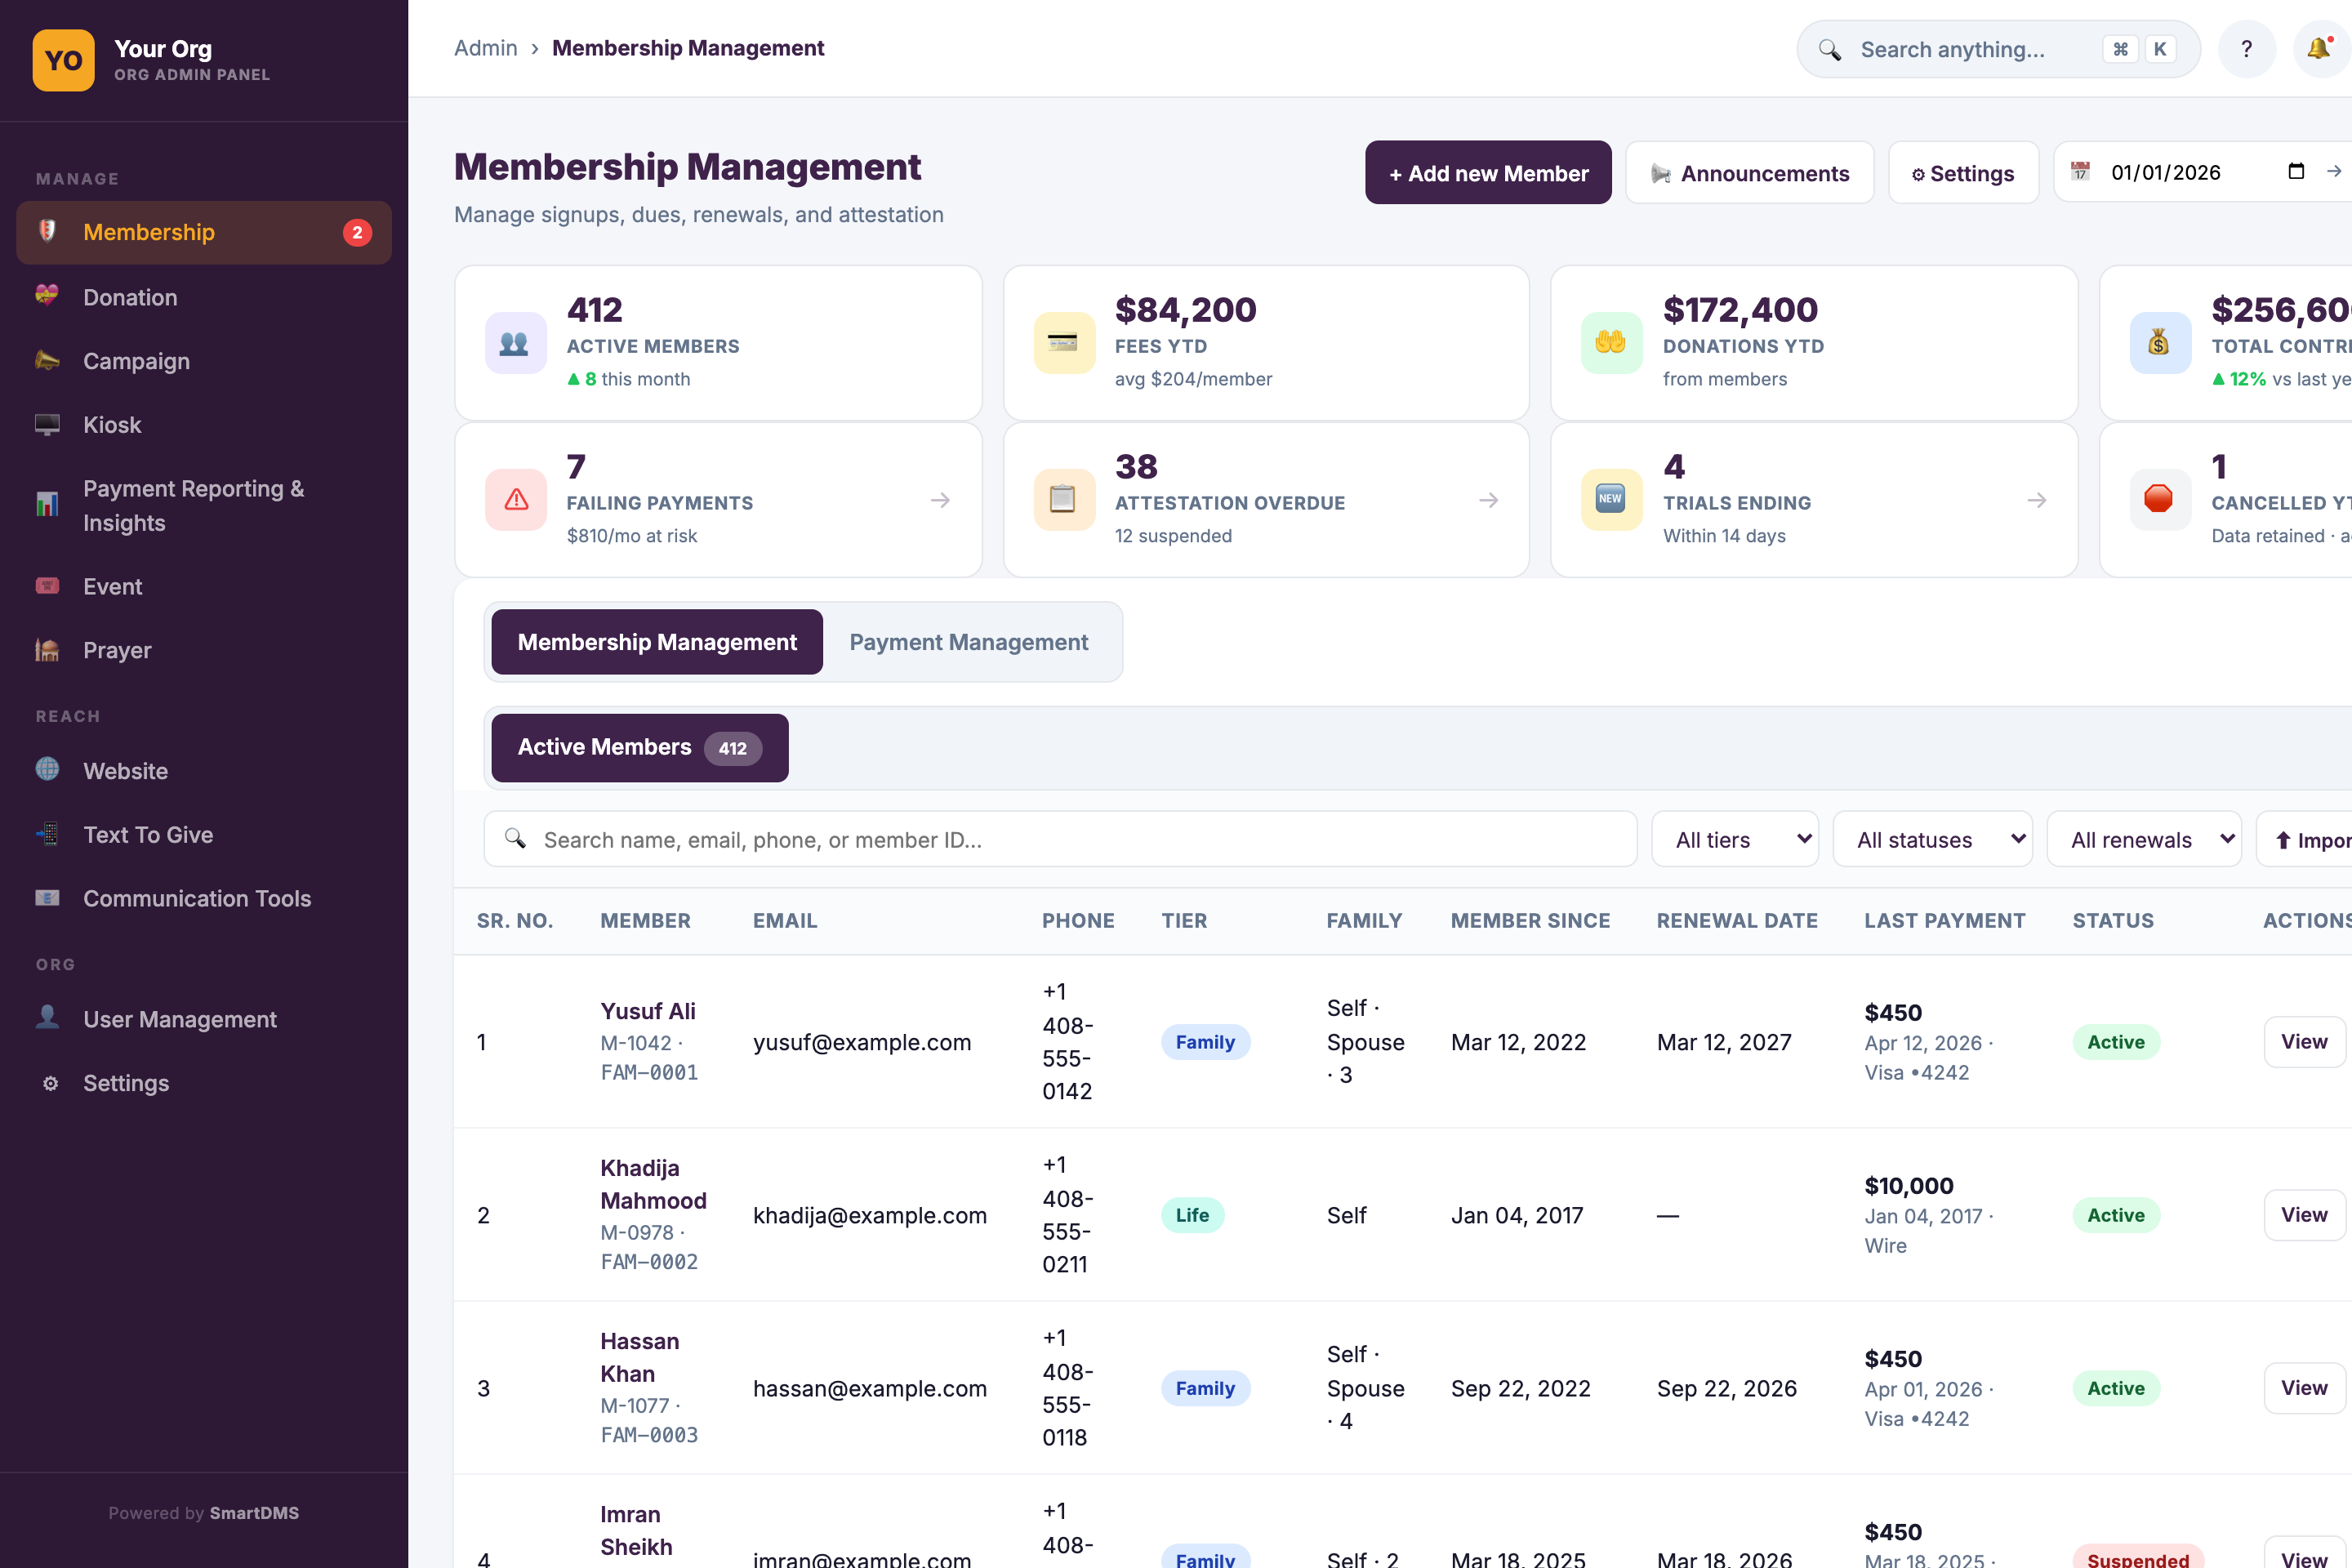Open the All tiers dropdown
Screen dimensions: 2352x1568
[1734, 840]
